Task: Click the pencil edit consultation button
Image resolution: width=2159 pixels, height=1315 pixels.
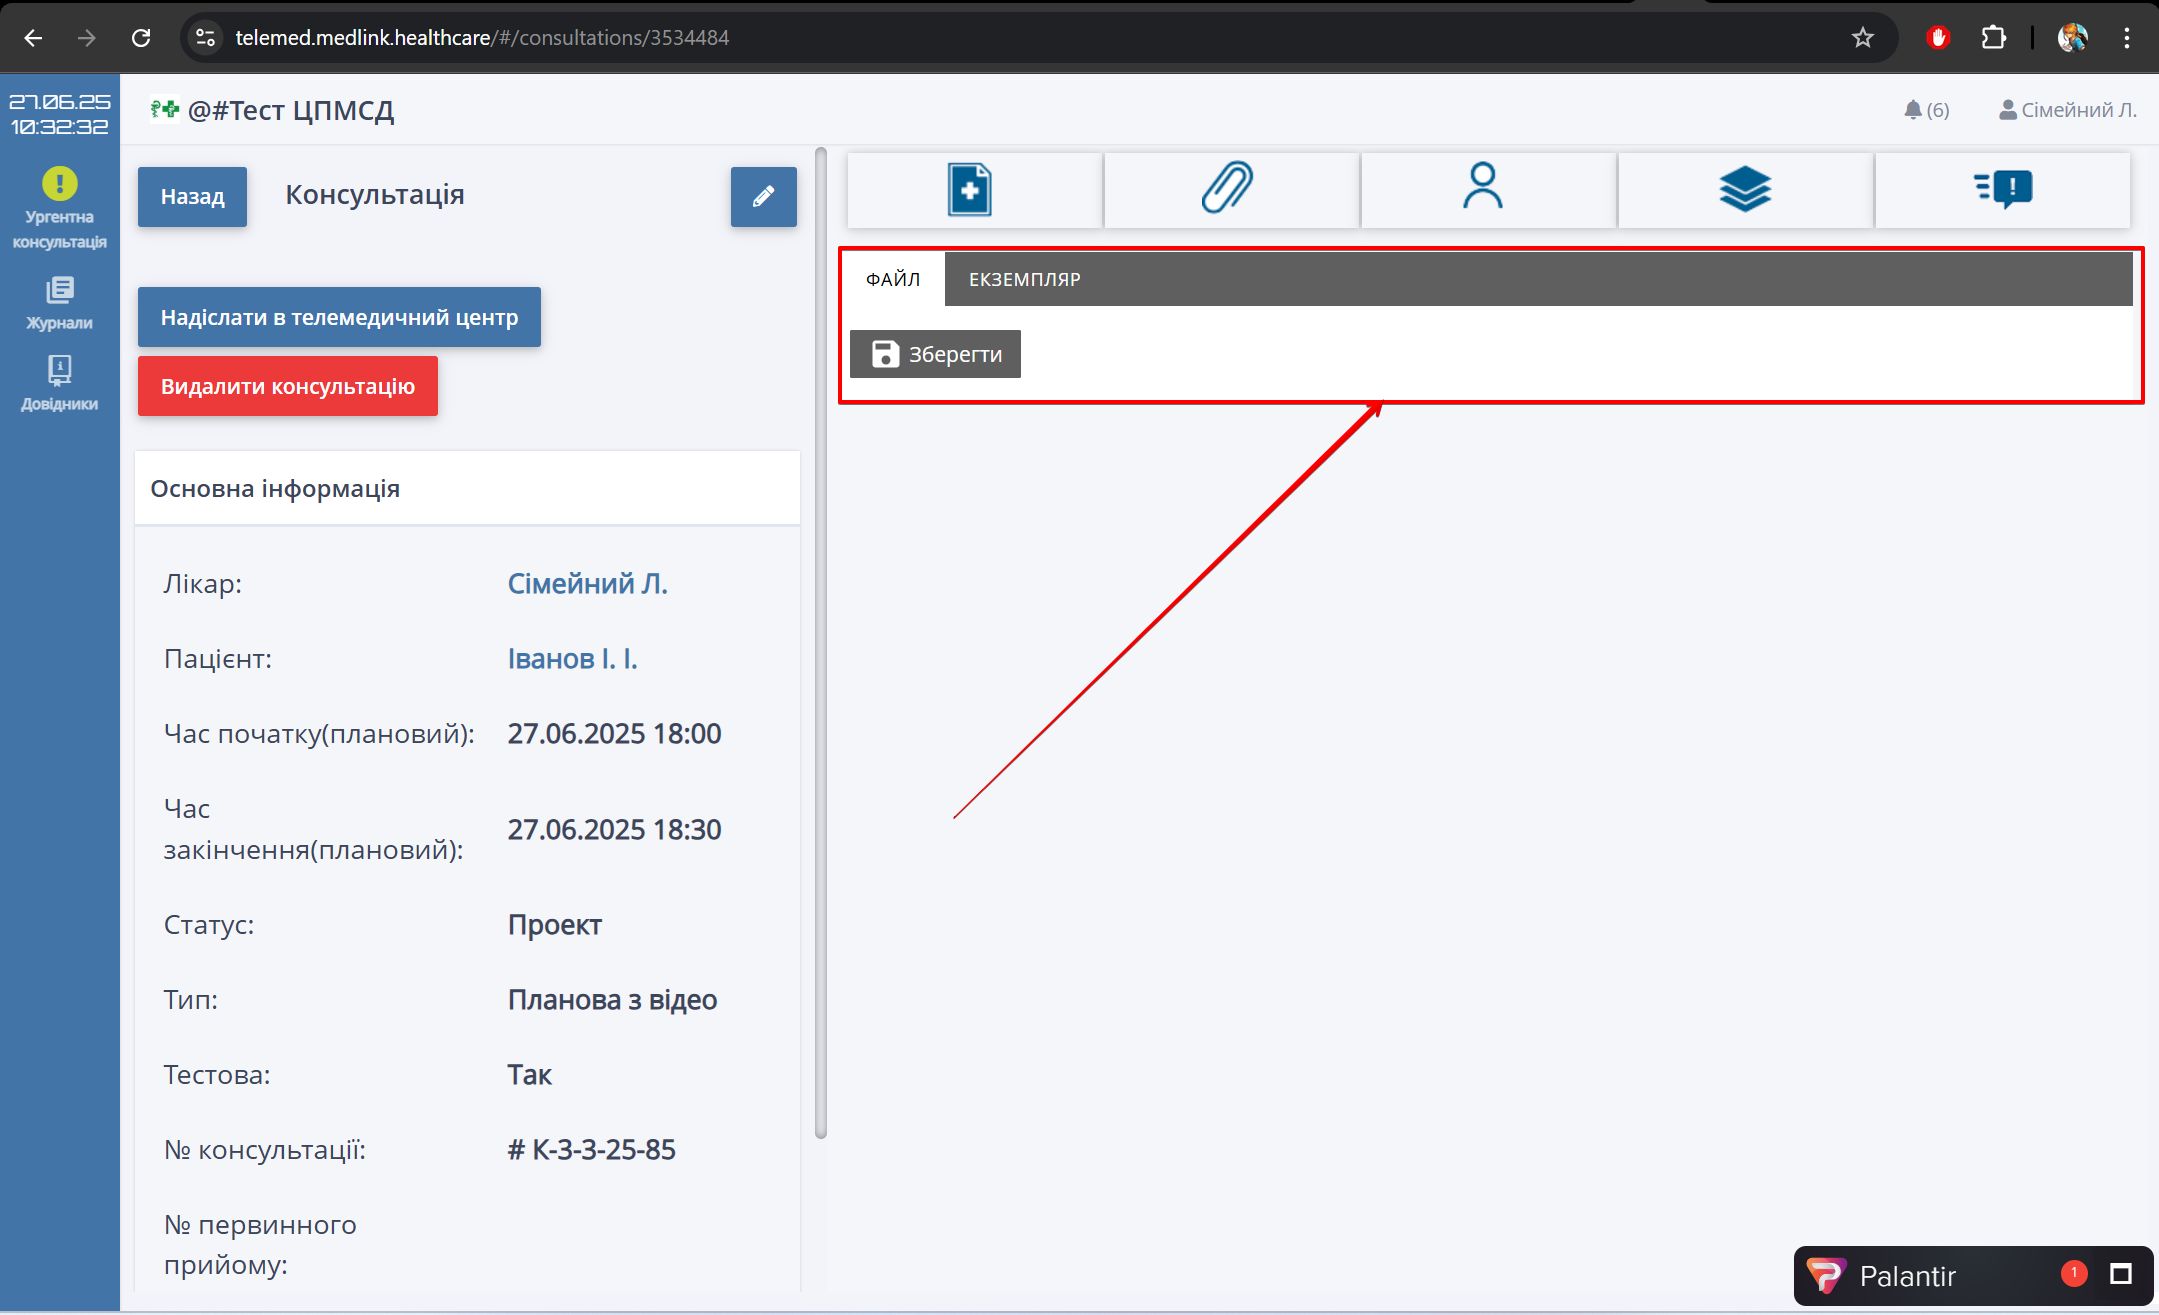Action: pos(763,197)
